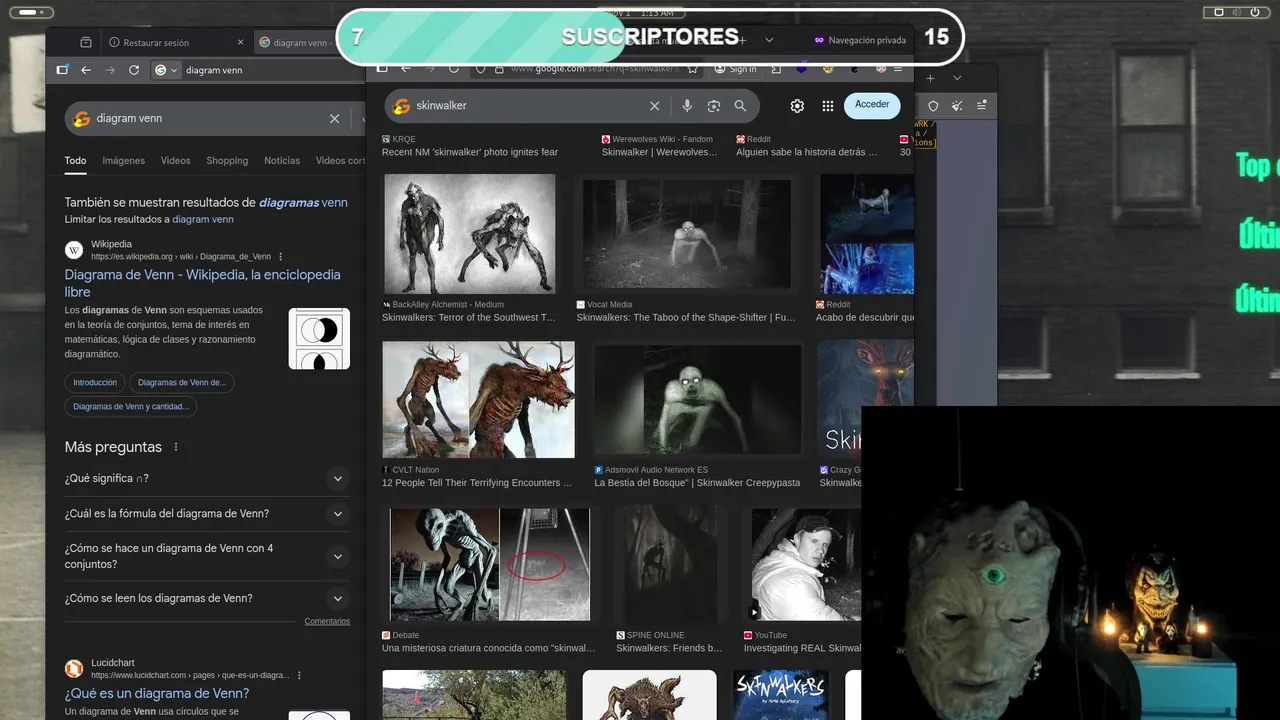
Task: Clear the skinwalker search box
Action: (x=655, y=106)
